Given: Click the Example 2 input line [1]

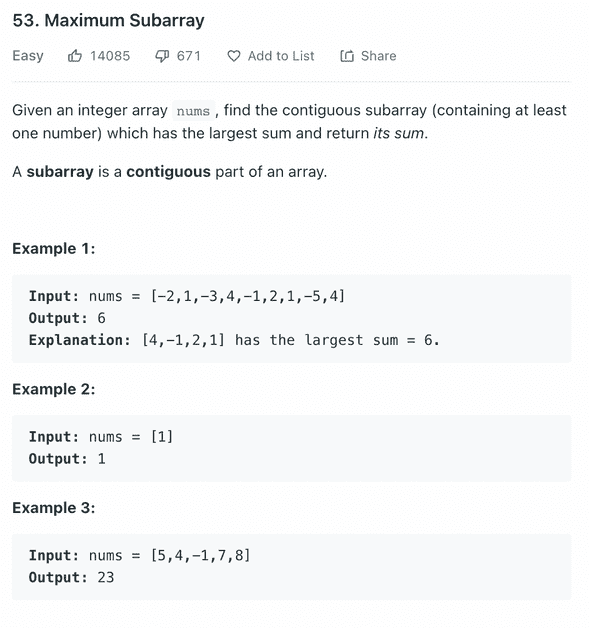Looking at the screenshot, I should tap(101, 437).
